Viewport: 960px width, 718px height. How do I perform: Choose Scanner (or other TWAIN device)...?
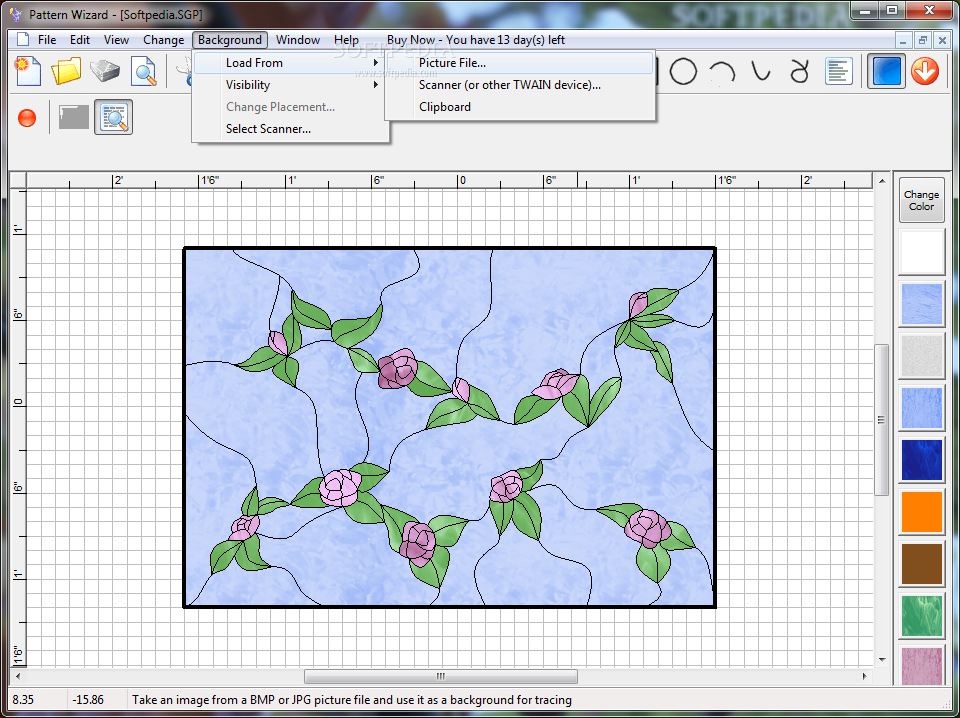point(520,84)
